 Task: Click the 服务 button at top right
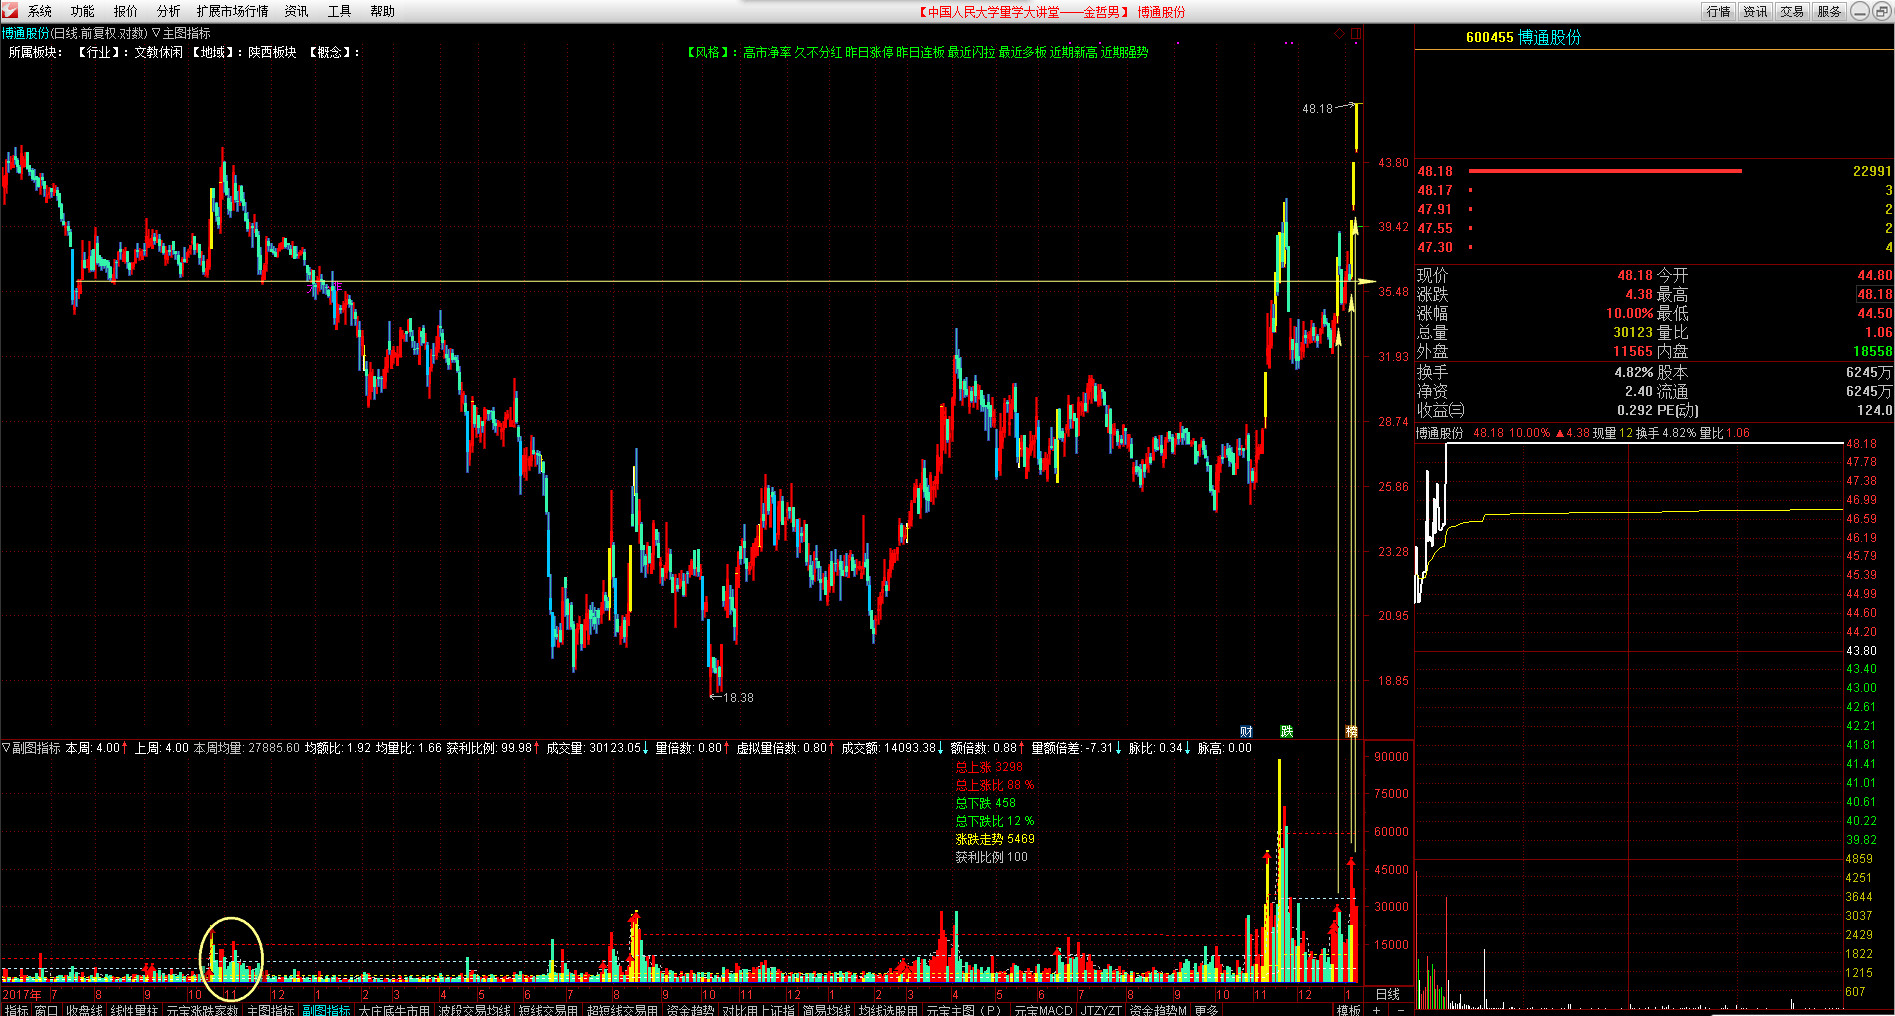tap(1829, 11)
